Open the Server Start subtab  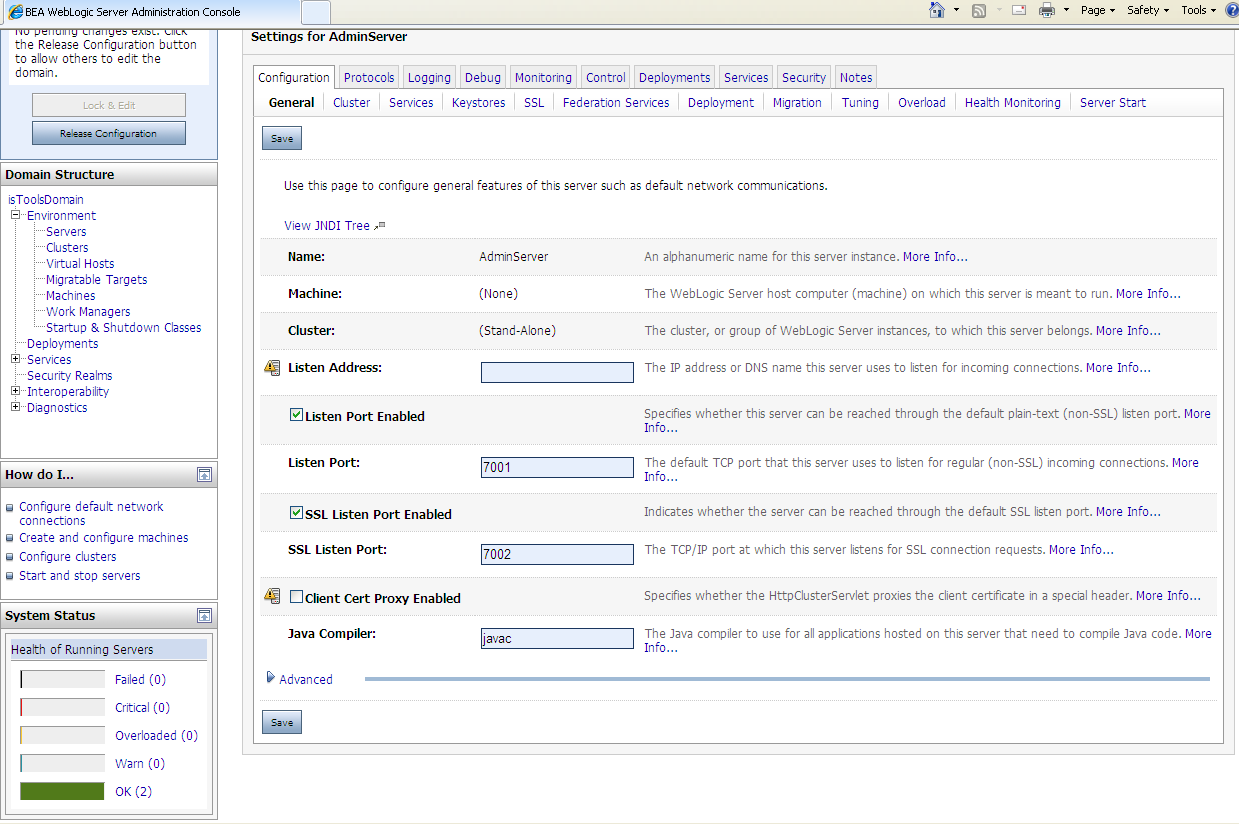[x=1113, y=102]
